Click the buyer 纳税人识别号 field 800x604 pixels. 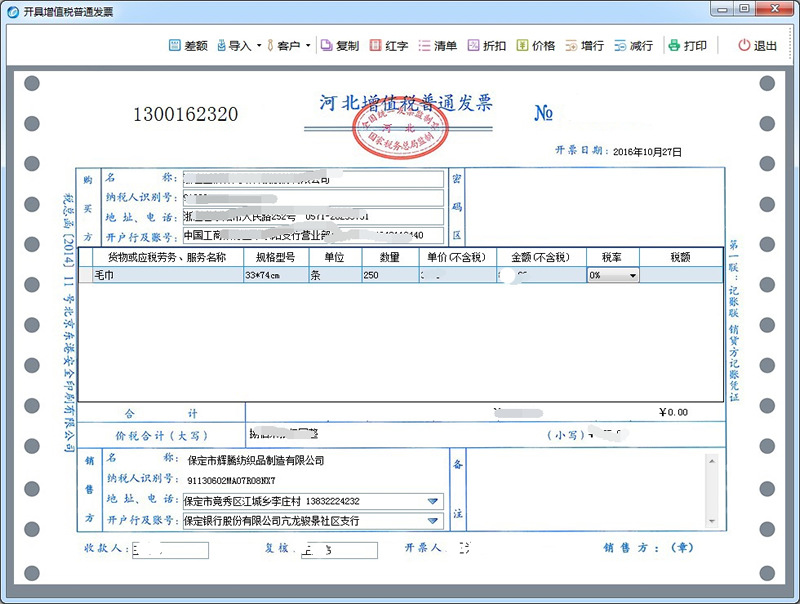pos(313,198)
